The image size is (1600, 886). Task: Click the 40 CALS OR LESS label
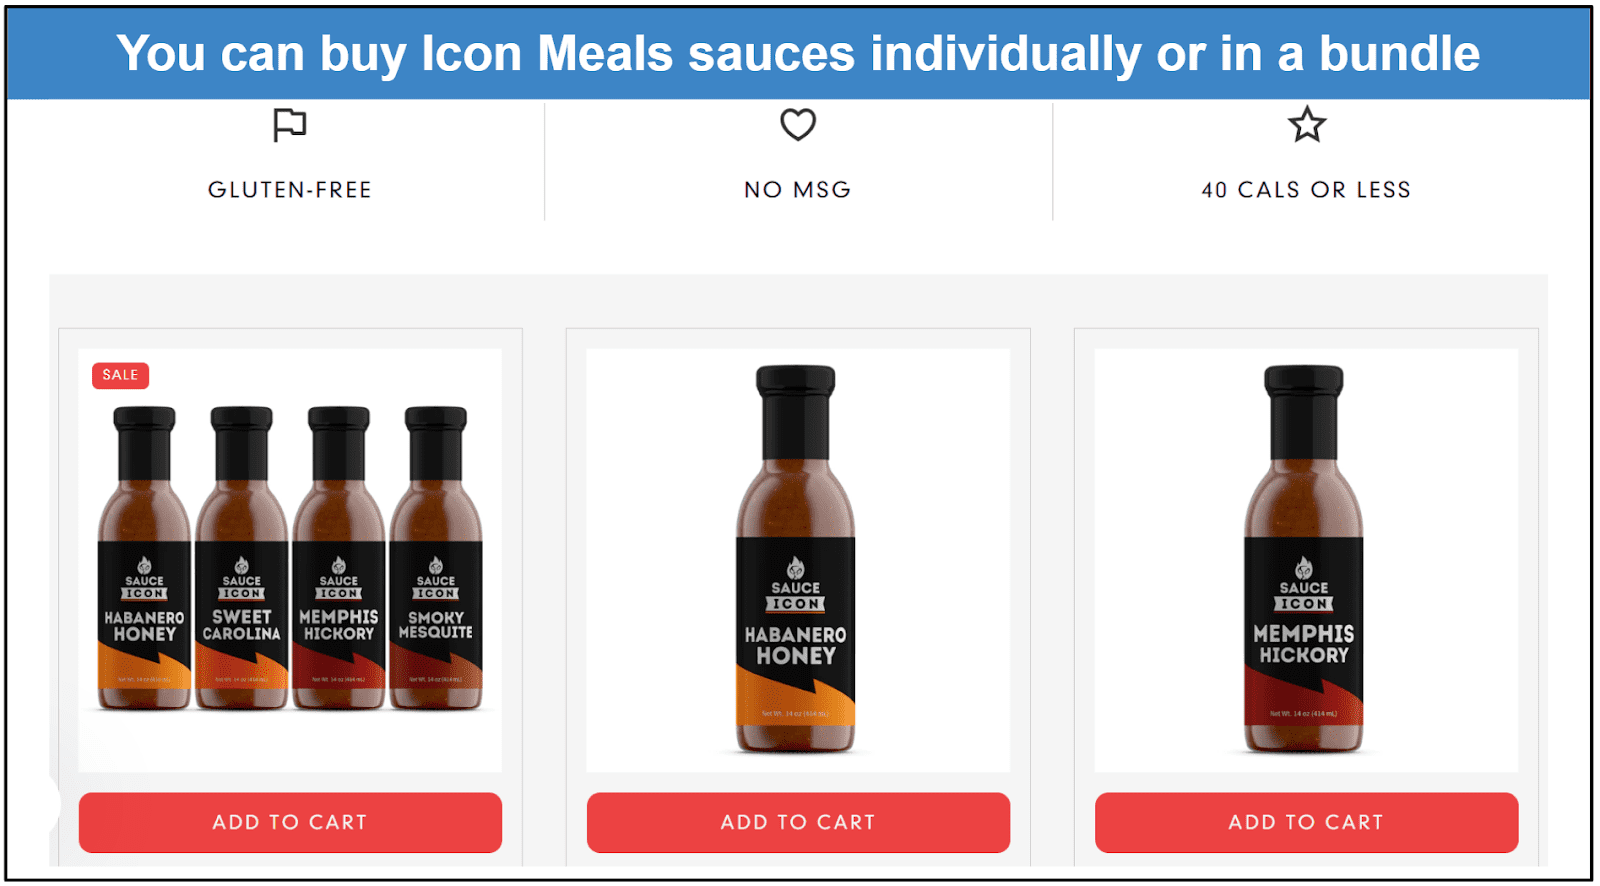coord(1306,190)
